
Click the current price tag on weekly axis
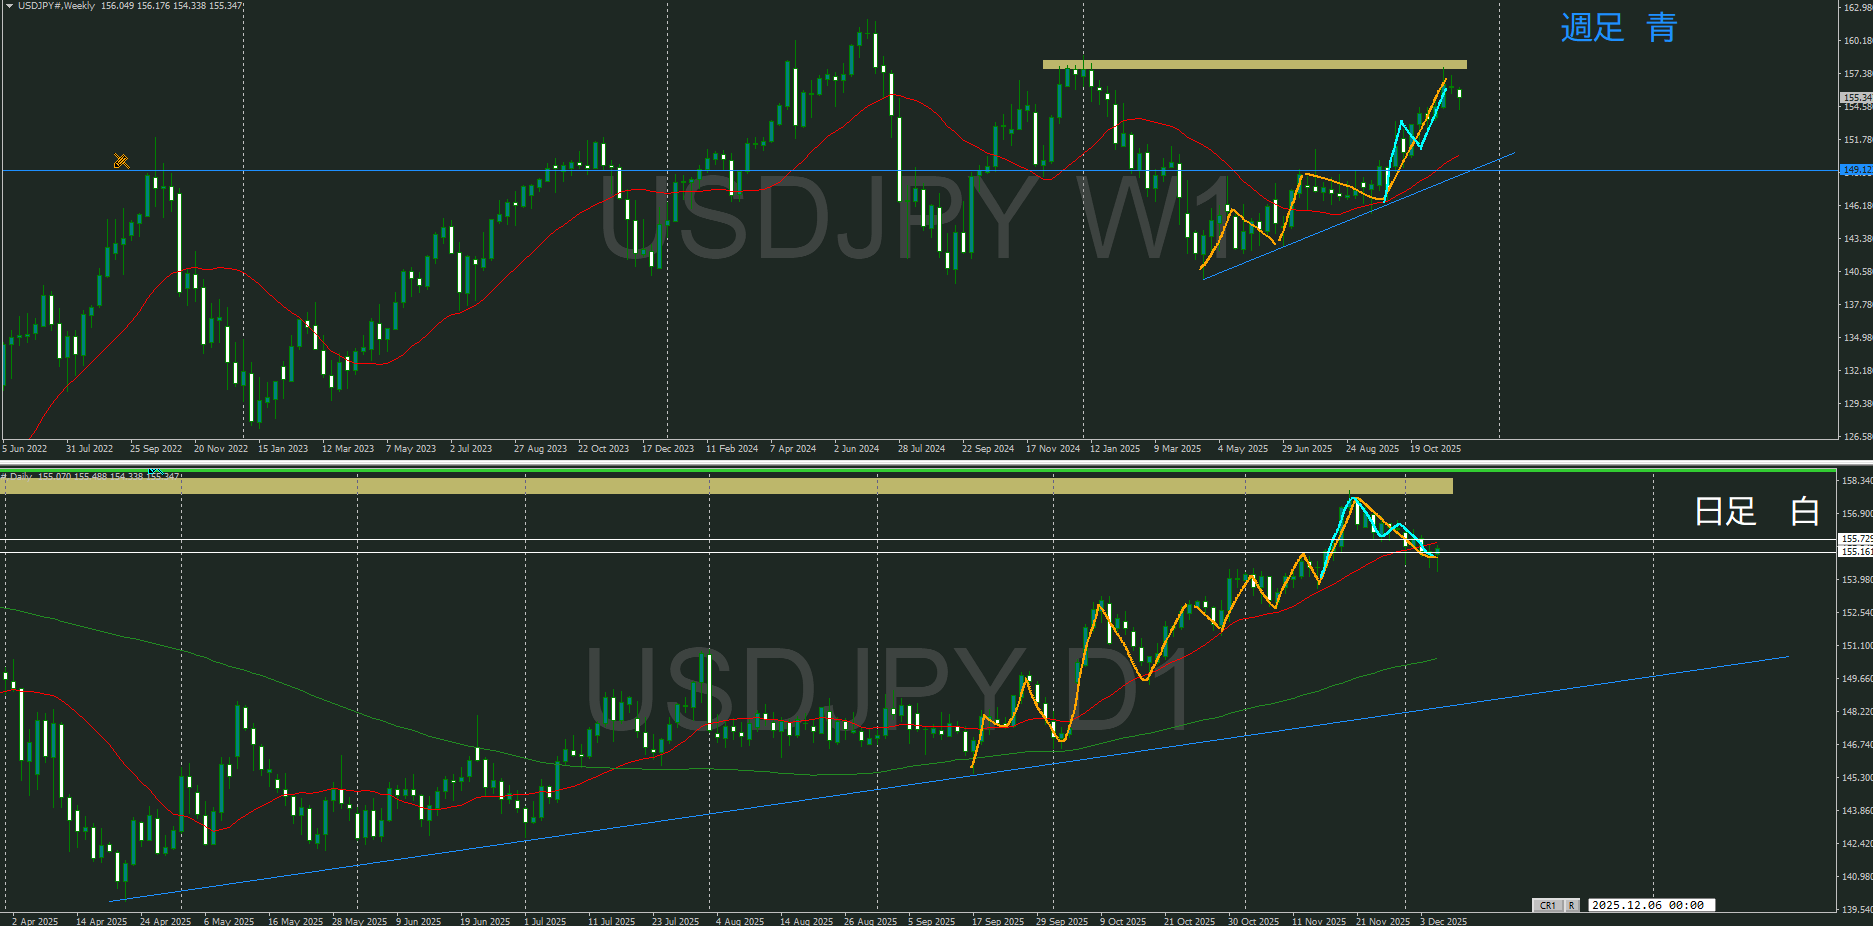tap(1856, 98)
